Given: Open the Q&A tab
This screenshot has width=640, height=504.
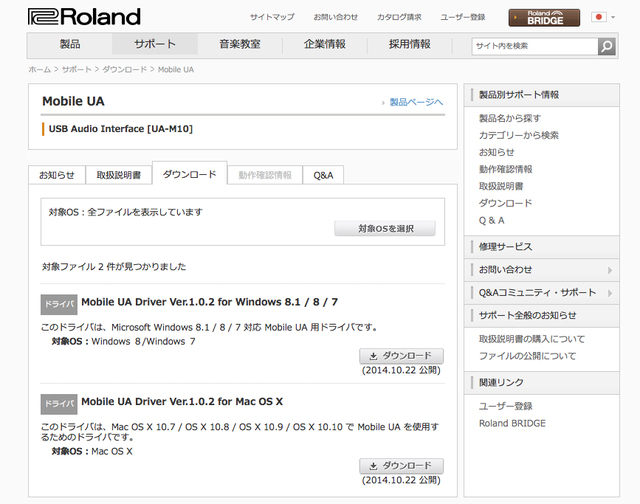Looking at the screenshot, I should (323, 175).
